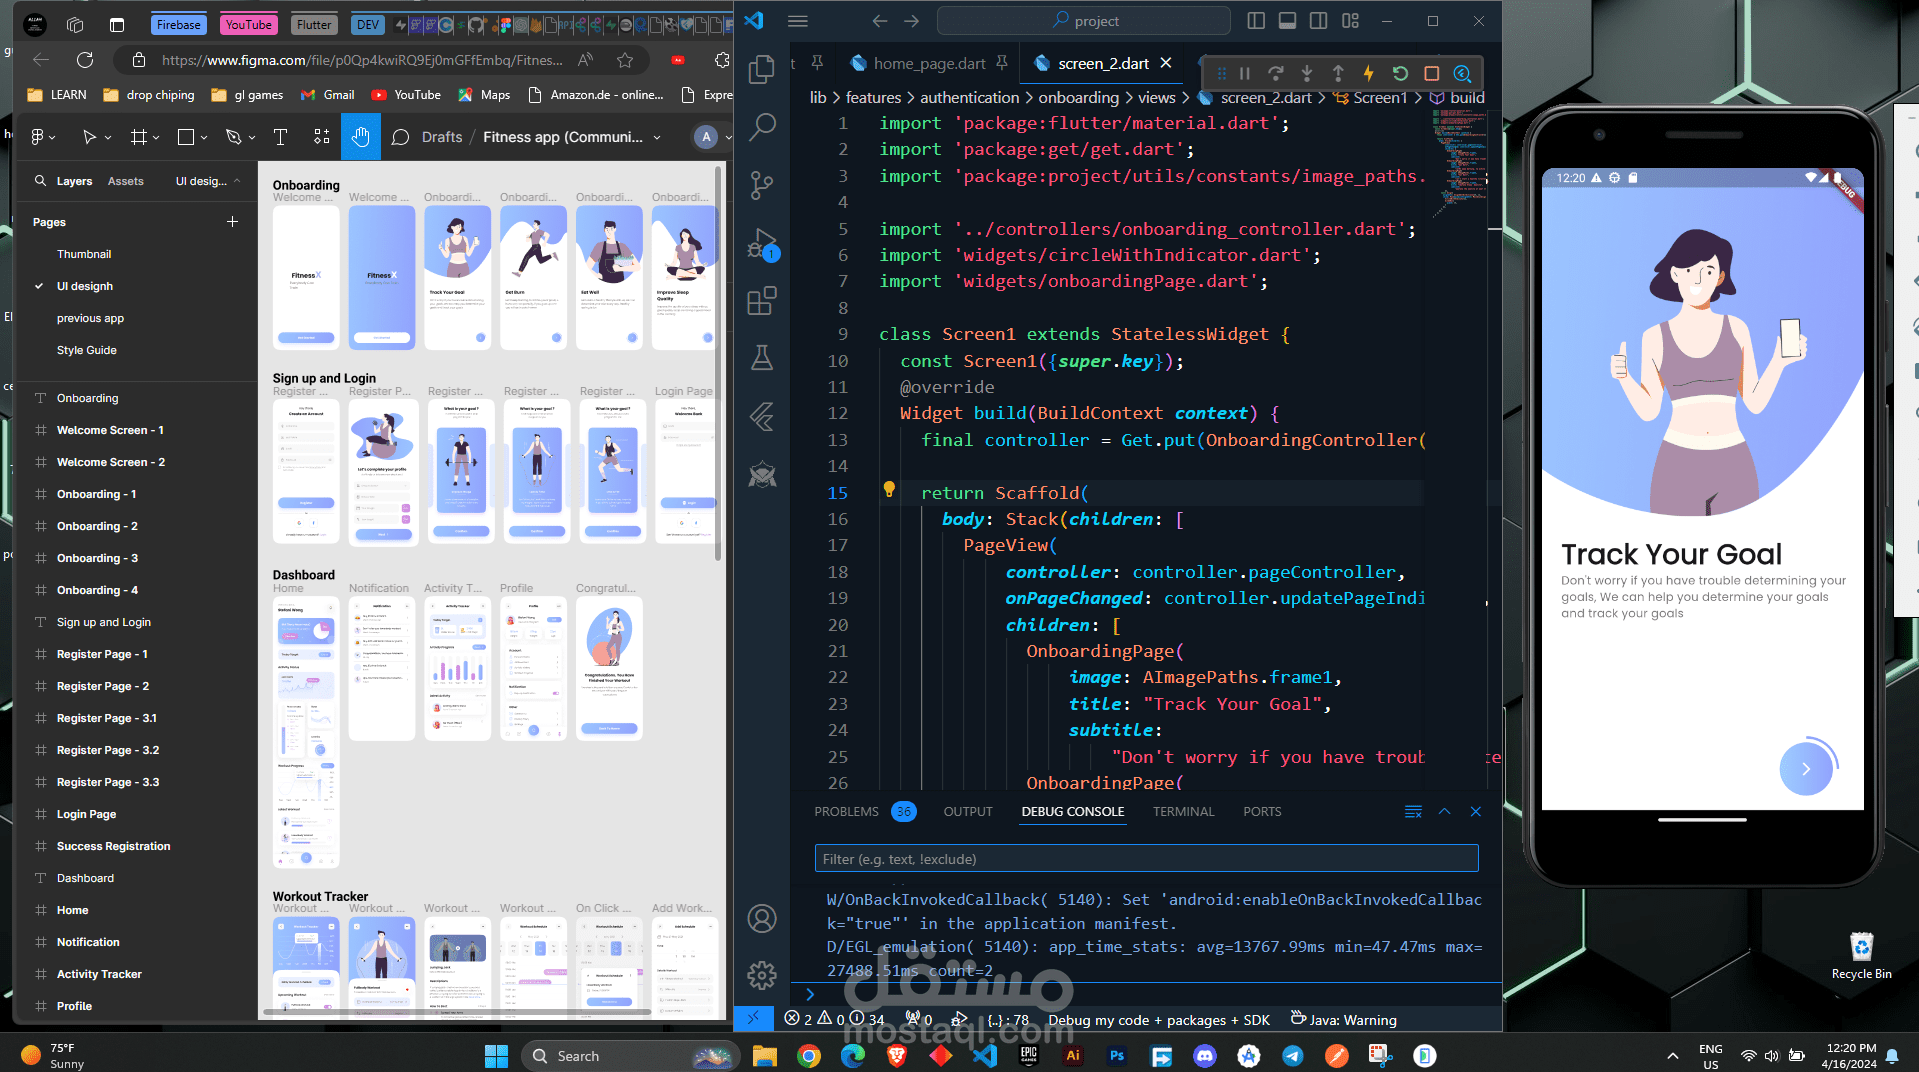The height and width of the screenshot is (1072, 1919).
Task: Open Figma main menu dropdown
Action: (43, 137)
